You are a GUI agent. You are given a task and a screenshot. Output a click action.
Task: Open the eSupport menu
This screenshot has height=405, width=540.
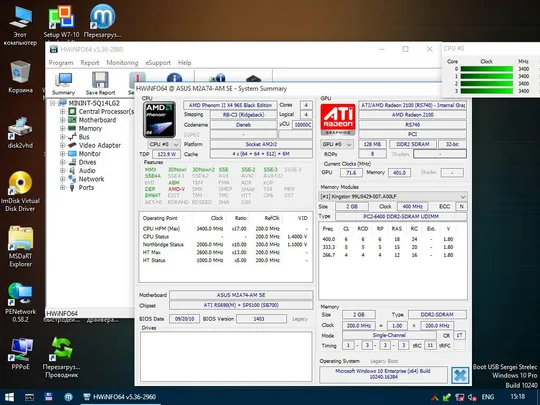click(158, 63)
